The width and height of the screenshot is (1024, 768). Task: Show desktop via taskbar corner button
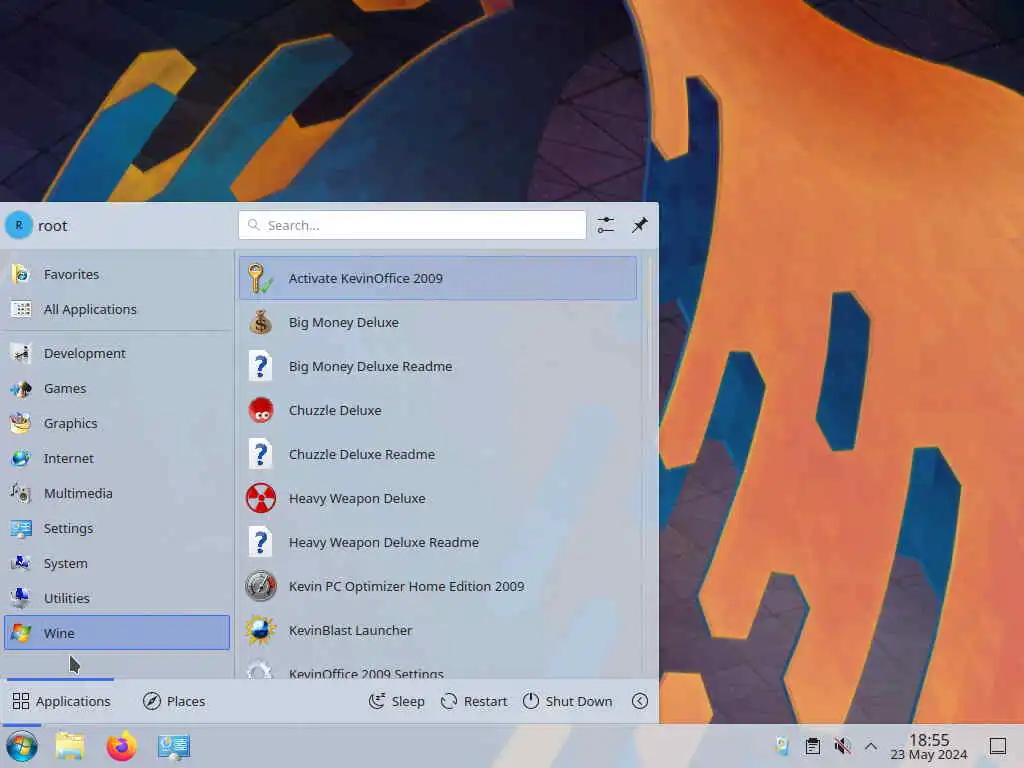[x=997, y=746]
